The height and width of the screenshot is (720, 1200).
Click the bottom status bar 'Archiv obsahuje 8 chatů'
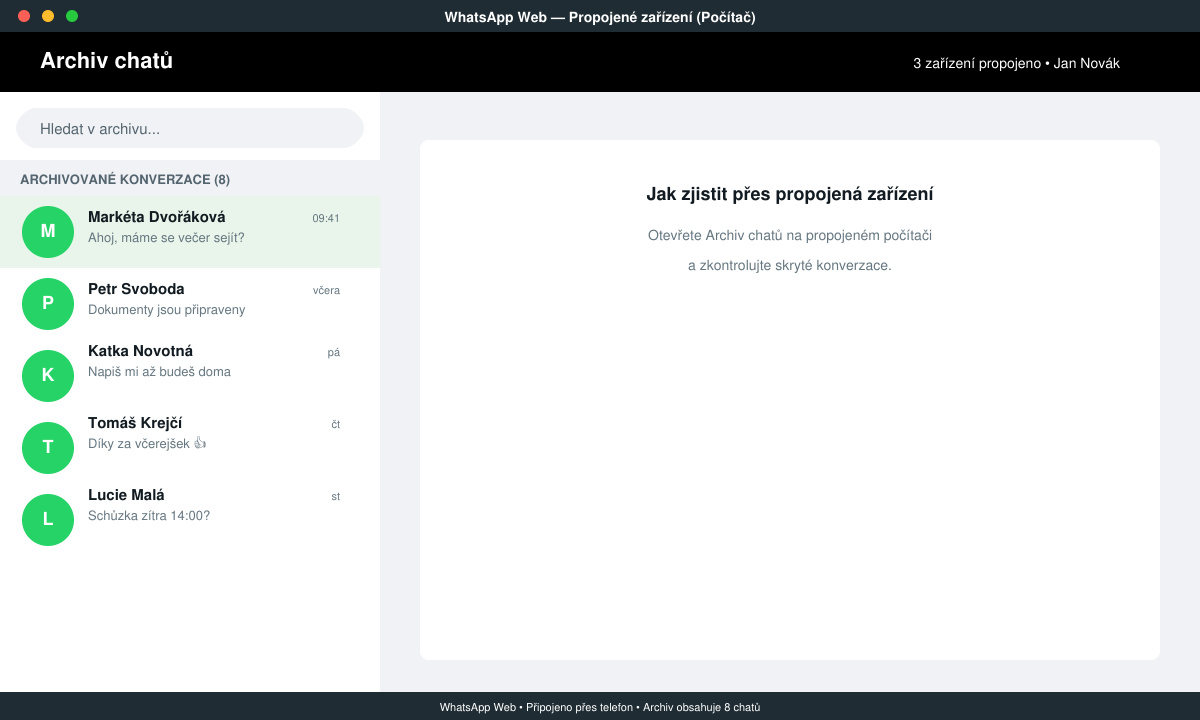click(701, 707)
